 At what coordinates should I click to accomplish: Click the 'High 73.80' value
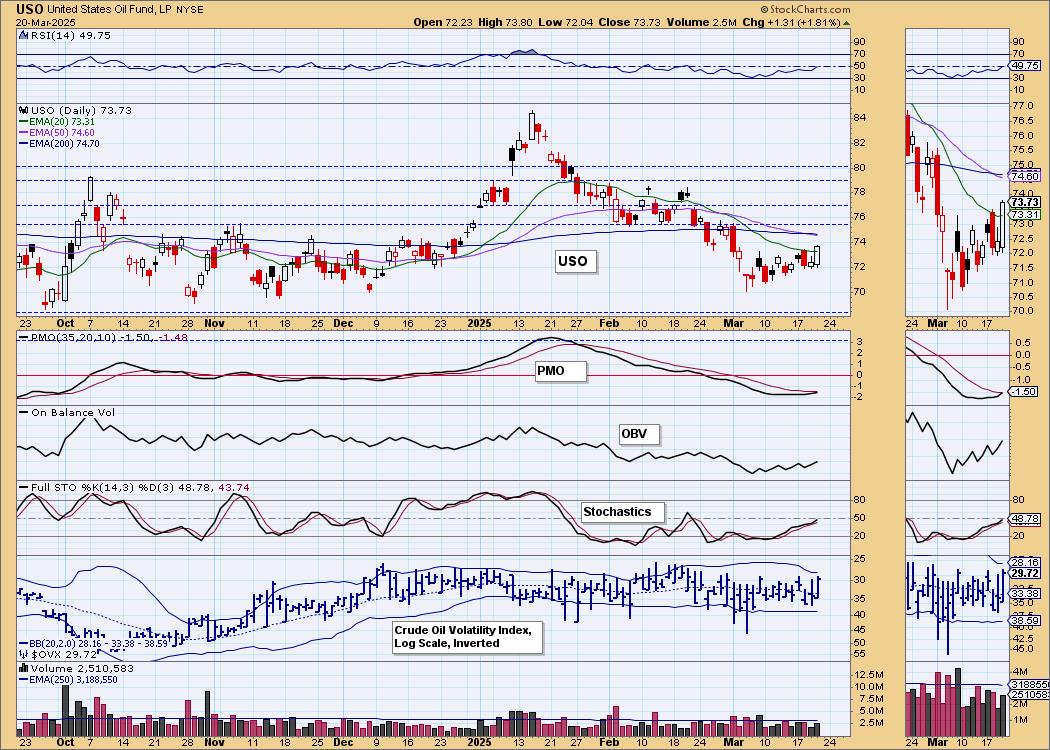[x=506, y=22]
